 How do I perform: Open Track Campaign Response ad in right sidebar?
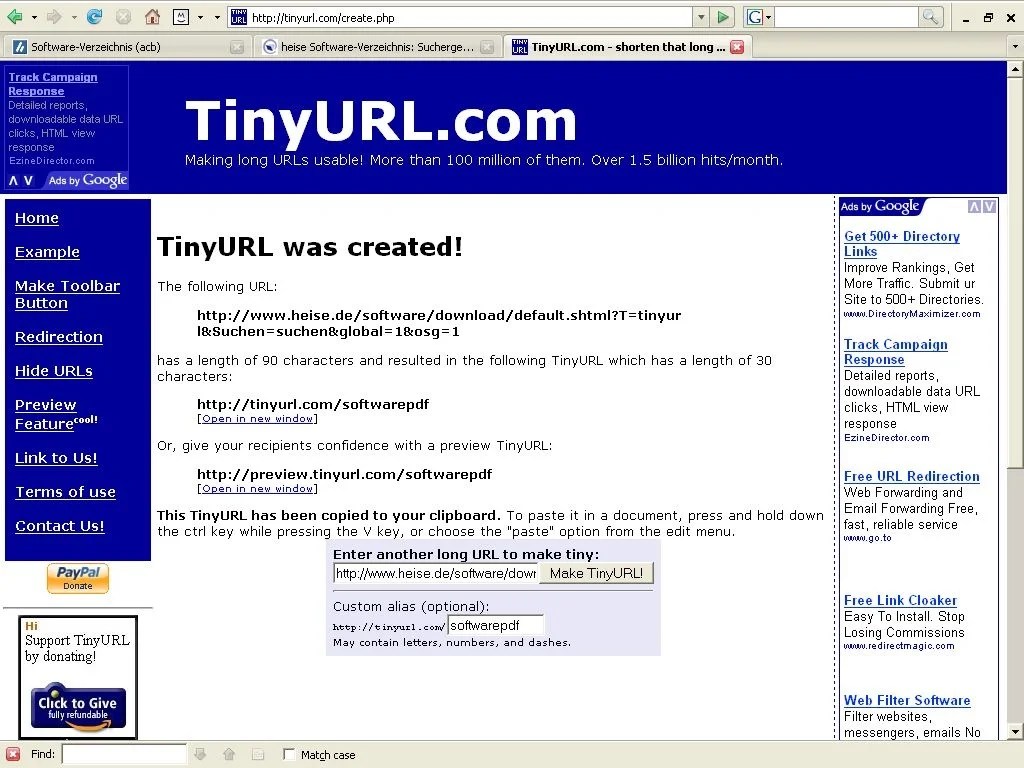pos(895,351)
